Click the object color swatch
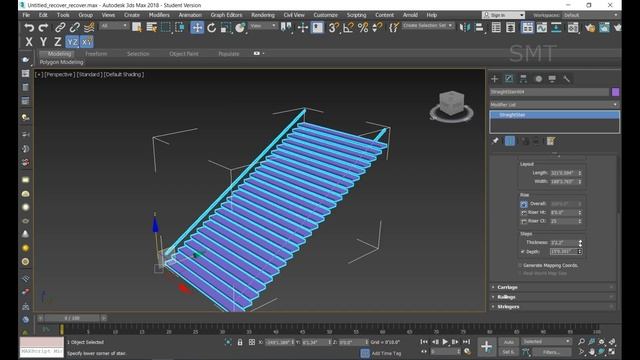Viewport: 640px width, 360px height. click(615, 92)
